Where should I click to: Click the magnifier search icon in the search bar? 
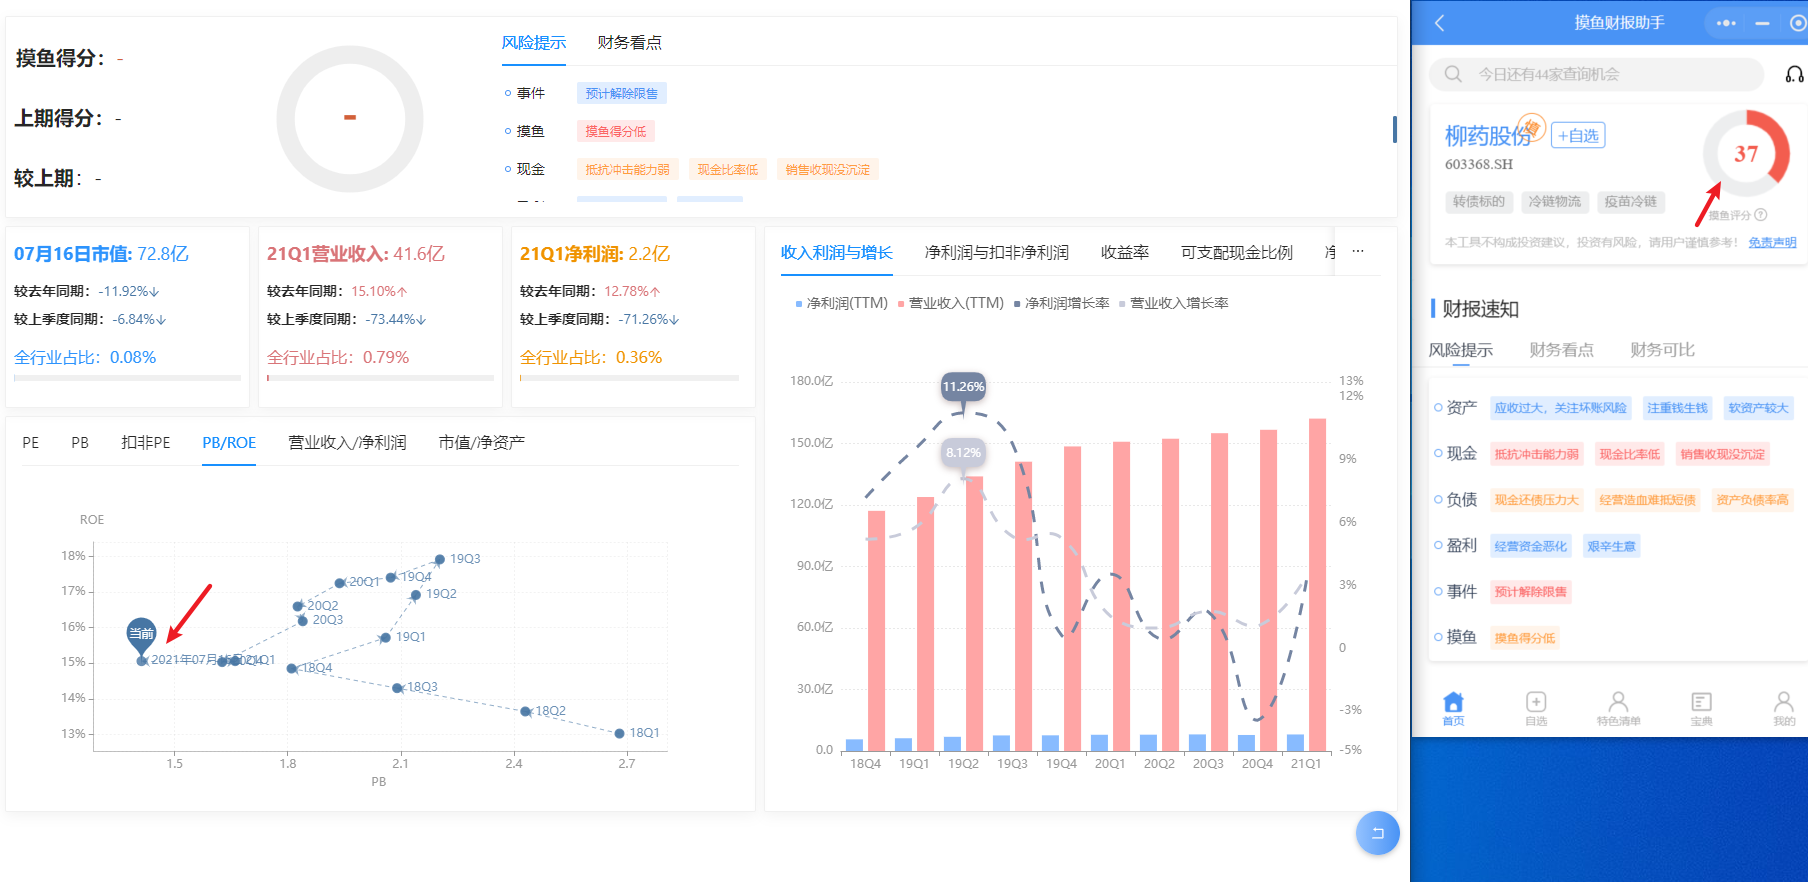(1453, 74)
